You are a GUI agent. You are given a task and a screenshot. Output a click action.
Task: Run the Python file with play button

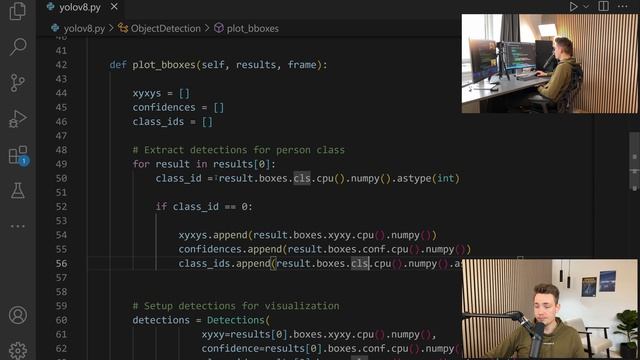[x=573, y=7]
